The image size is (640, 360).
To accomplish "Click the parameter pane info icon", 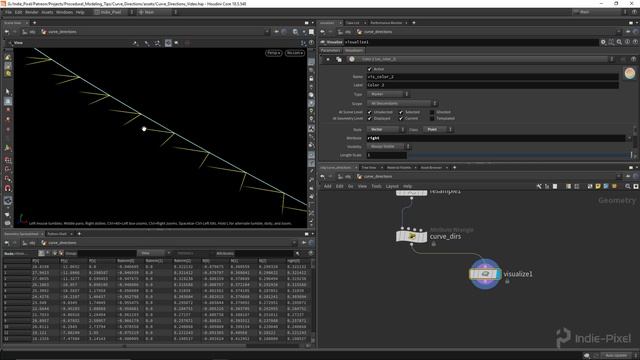I will click(x=627, y=42).
